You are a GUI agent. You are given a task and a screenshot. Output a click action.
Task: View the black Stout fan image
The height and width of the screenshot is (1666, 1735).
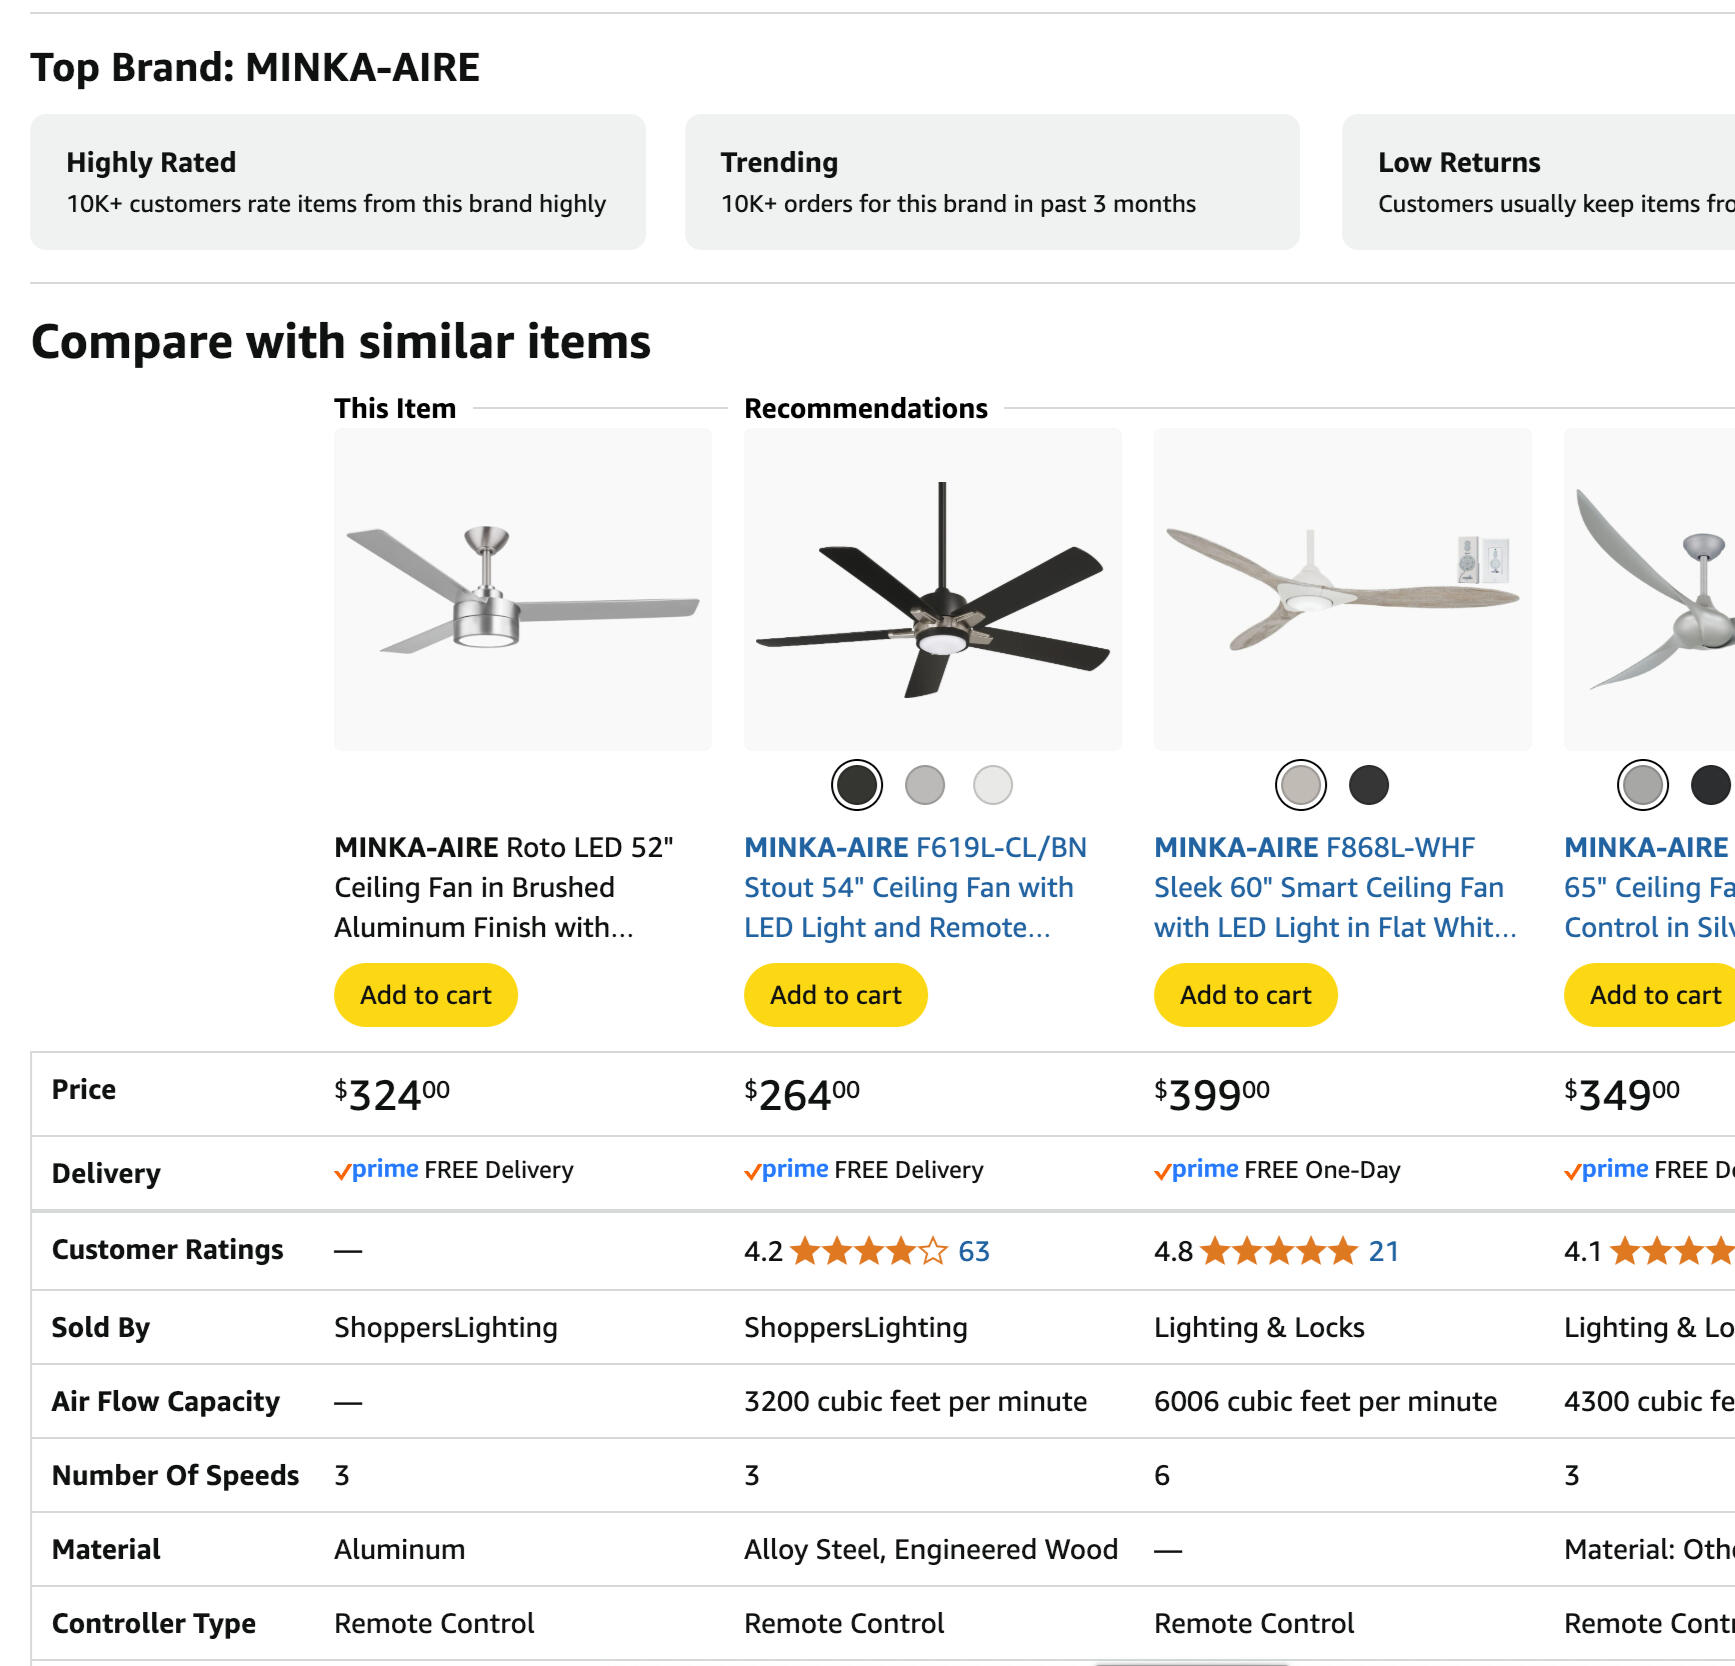[x=933, y=590]
